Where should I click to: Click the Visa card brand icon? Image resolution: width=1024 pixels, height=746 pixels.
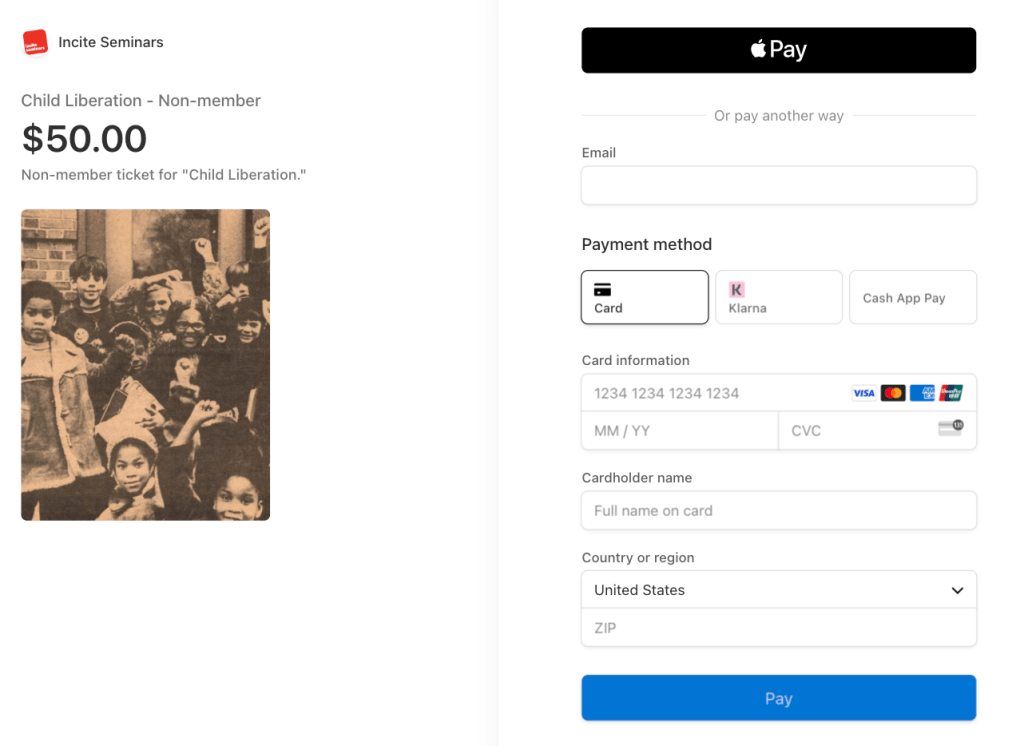tap(863, 393)
